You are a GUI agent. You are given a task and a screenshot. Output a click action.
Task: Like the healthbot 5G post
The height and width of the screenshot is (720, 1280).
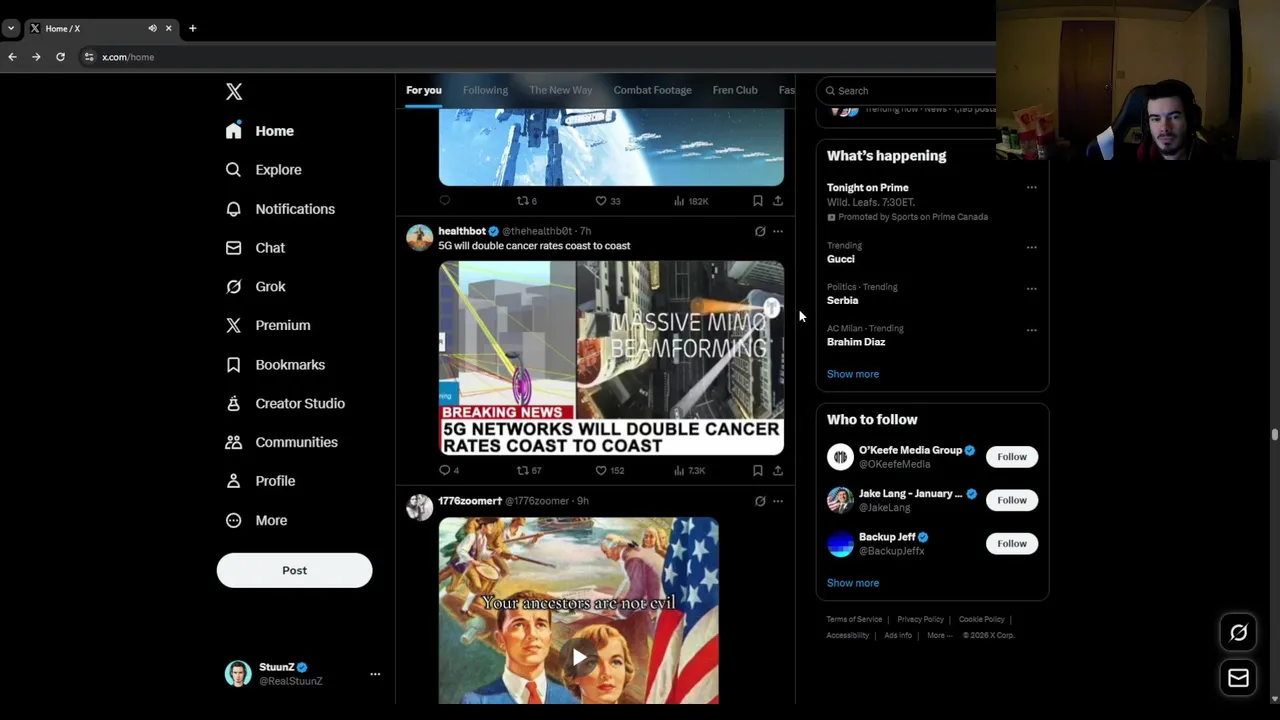tap(609, 470)
